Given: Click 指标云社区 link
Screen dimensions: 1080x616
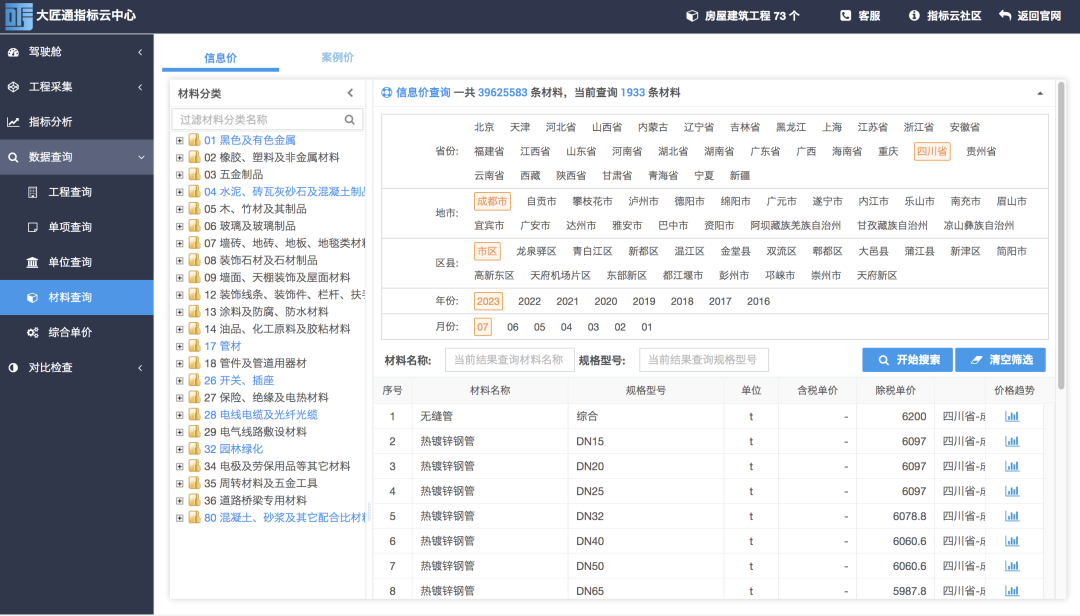Looking at the screenshot, I should tap(954, 16).
